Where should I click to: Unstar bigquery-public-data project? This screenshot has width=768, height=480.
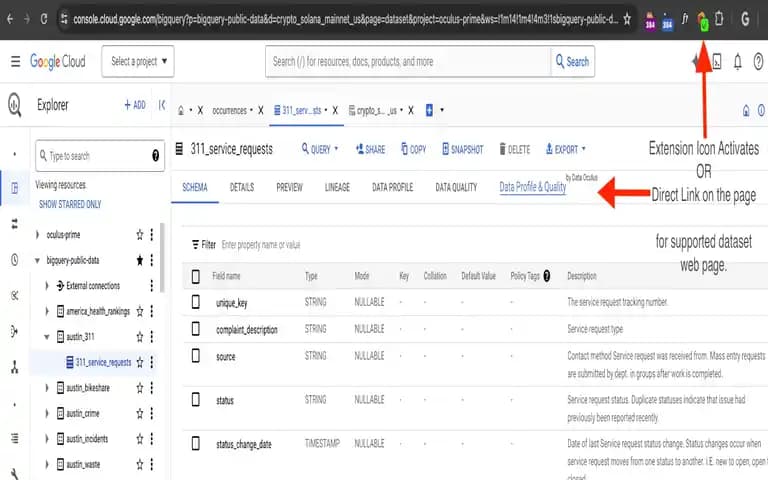coord(140,260)
